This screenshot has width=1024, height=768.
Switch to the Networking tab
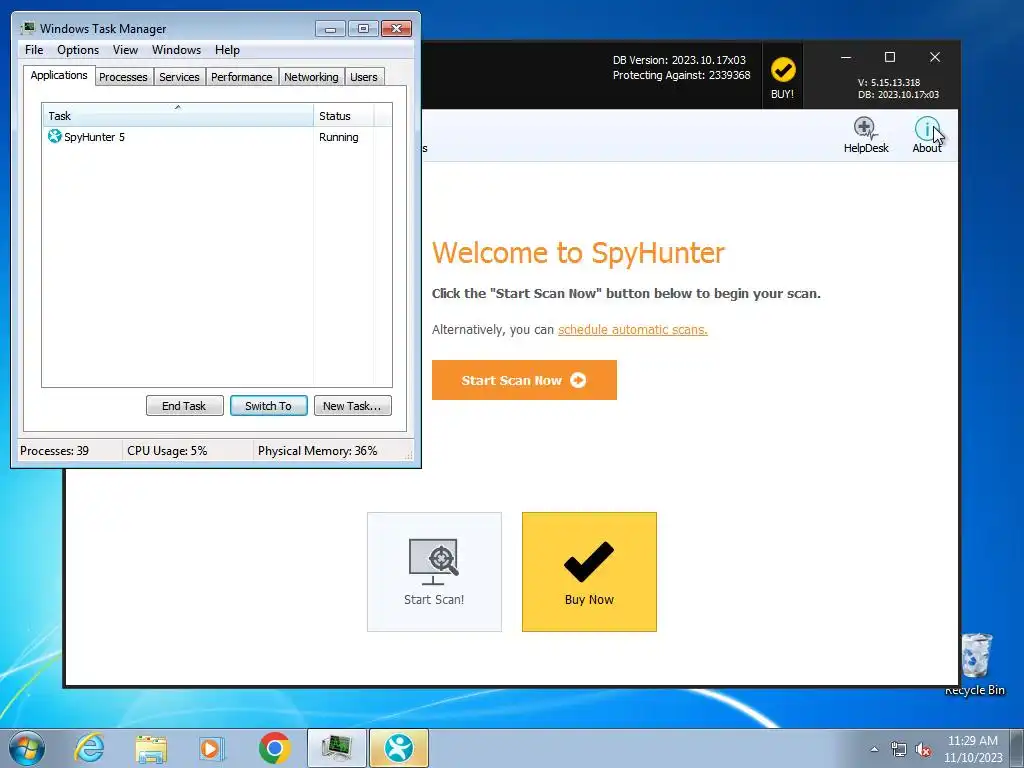click(x=311, y=77)
